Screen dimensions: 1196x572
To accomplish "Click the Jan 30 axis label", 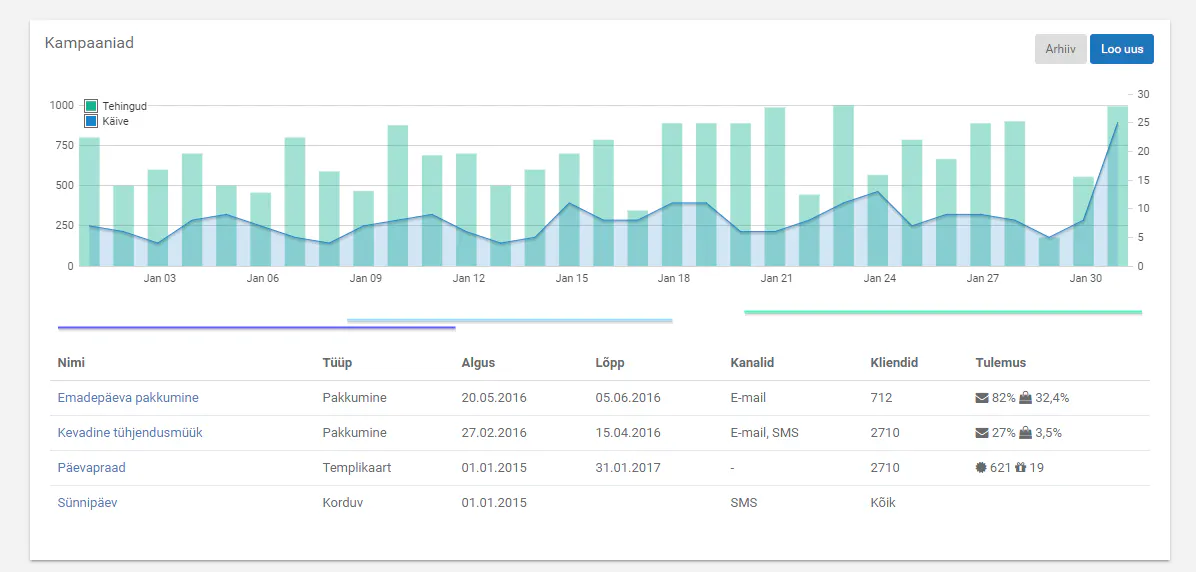I will tap(1086, 278).
